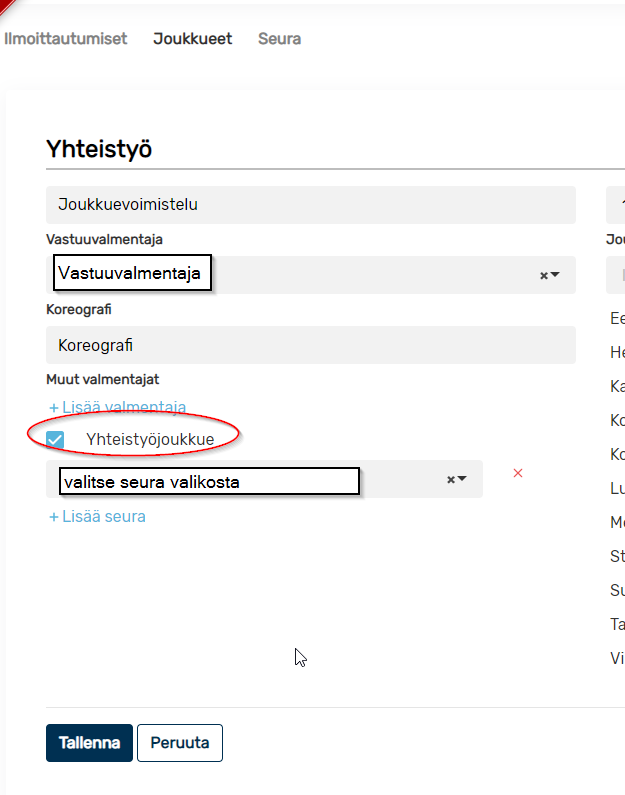Click the Joukkuevoimistelu field

[x=311, y=205]
